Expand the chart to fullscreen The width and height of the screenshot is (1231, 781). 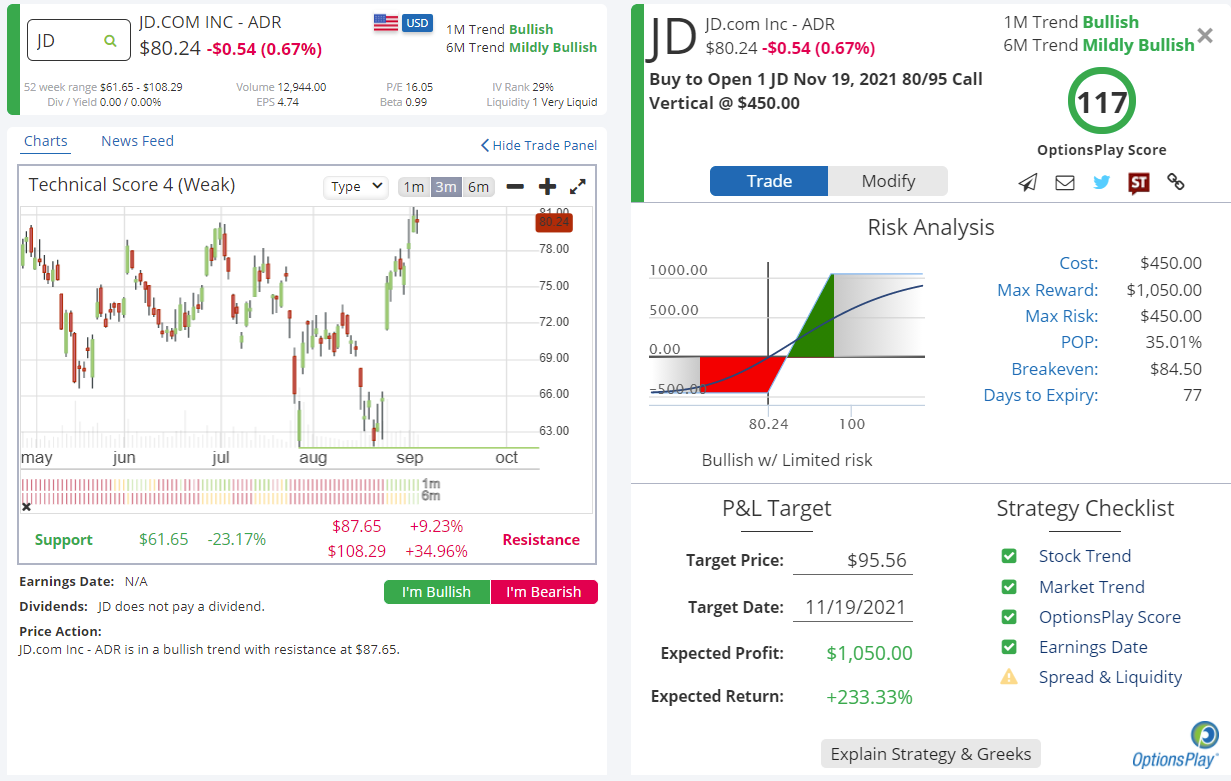(x=578, y=186)
